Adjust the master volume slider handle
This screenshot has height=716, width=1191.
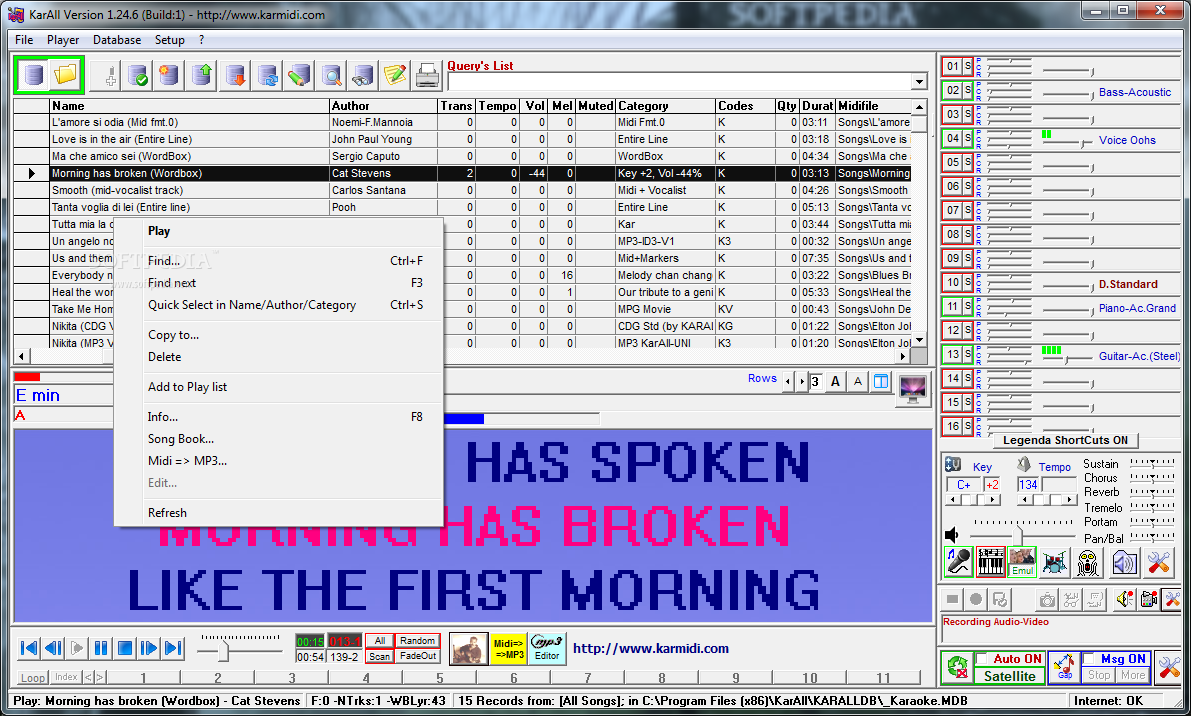[1019, 535]
